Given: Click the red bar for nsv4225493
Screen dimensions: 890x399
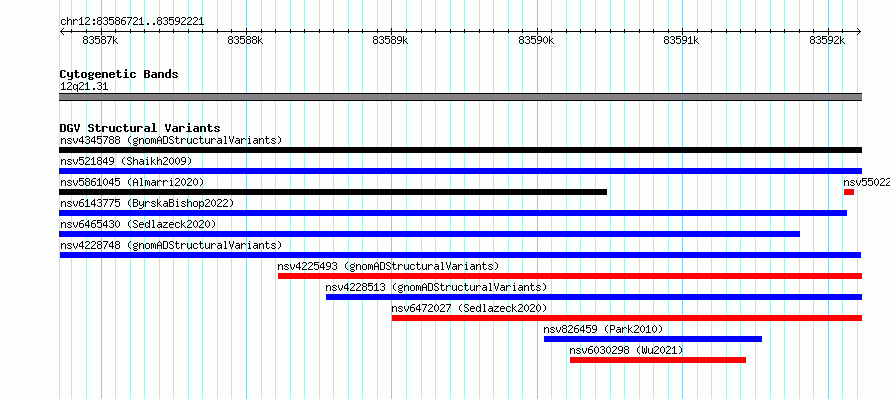Looking at the screenshot, I should (x=570, y=276).
